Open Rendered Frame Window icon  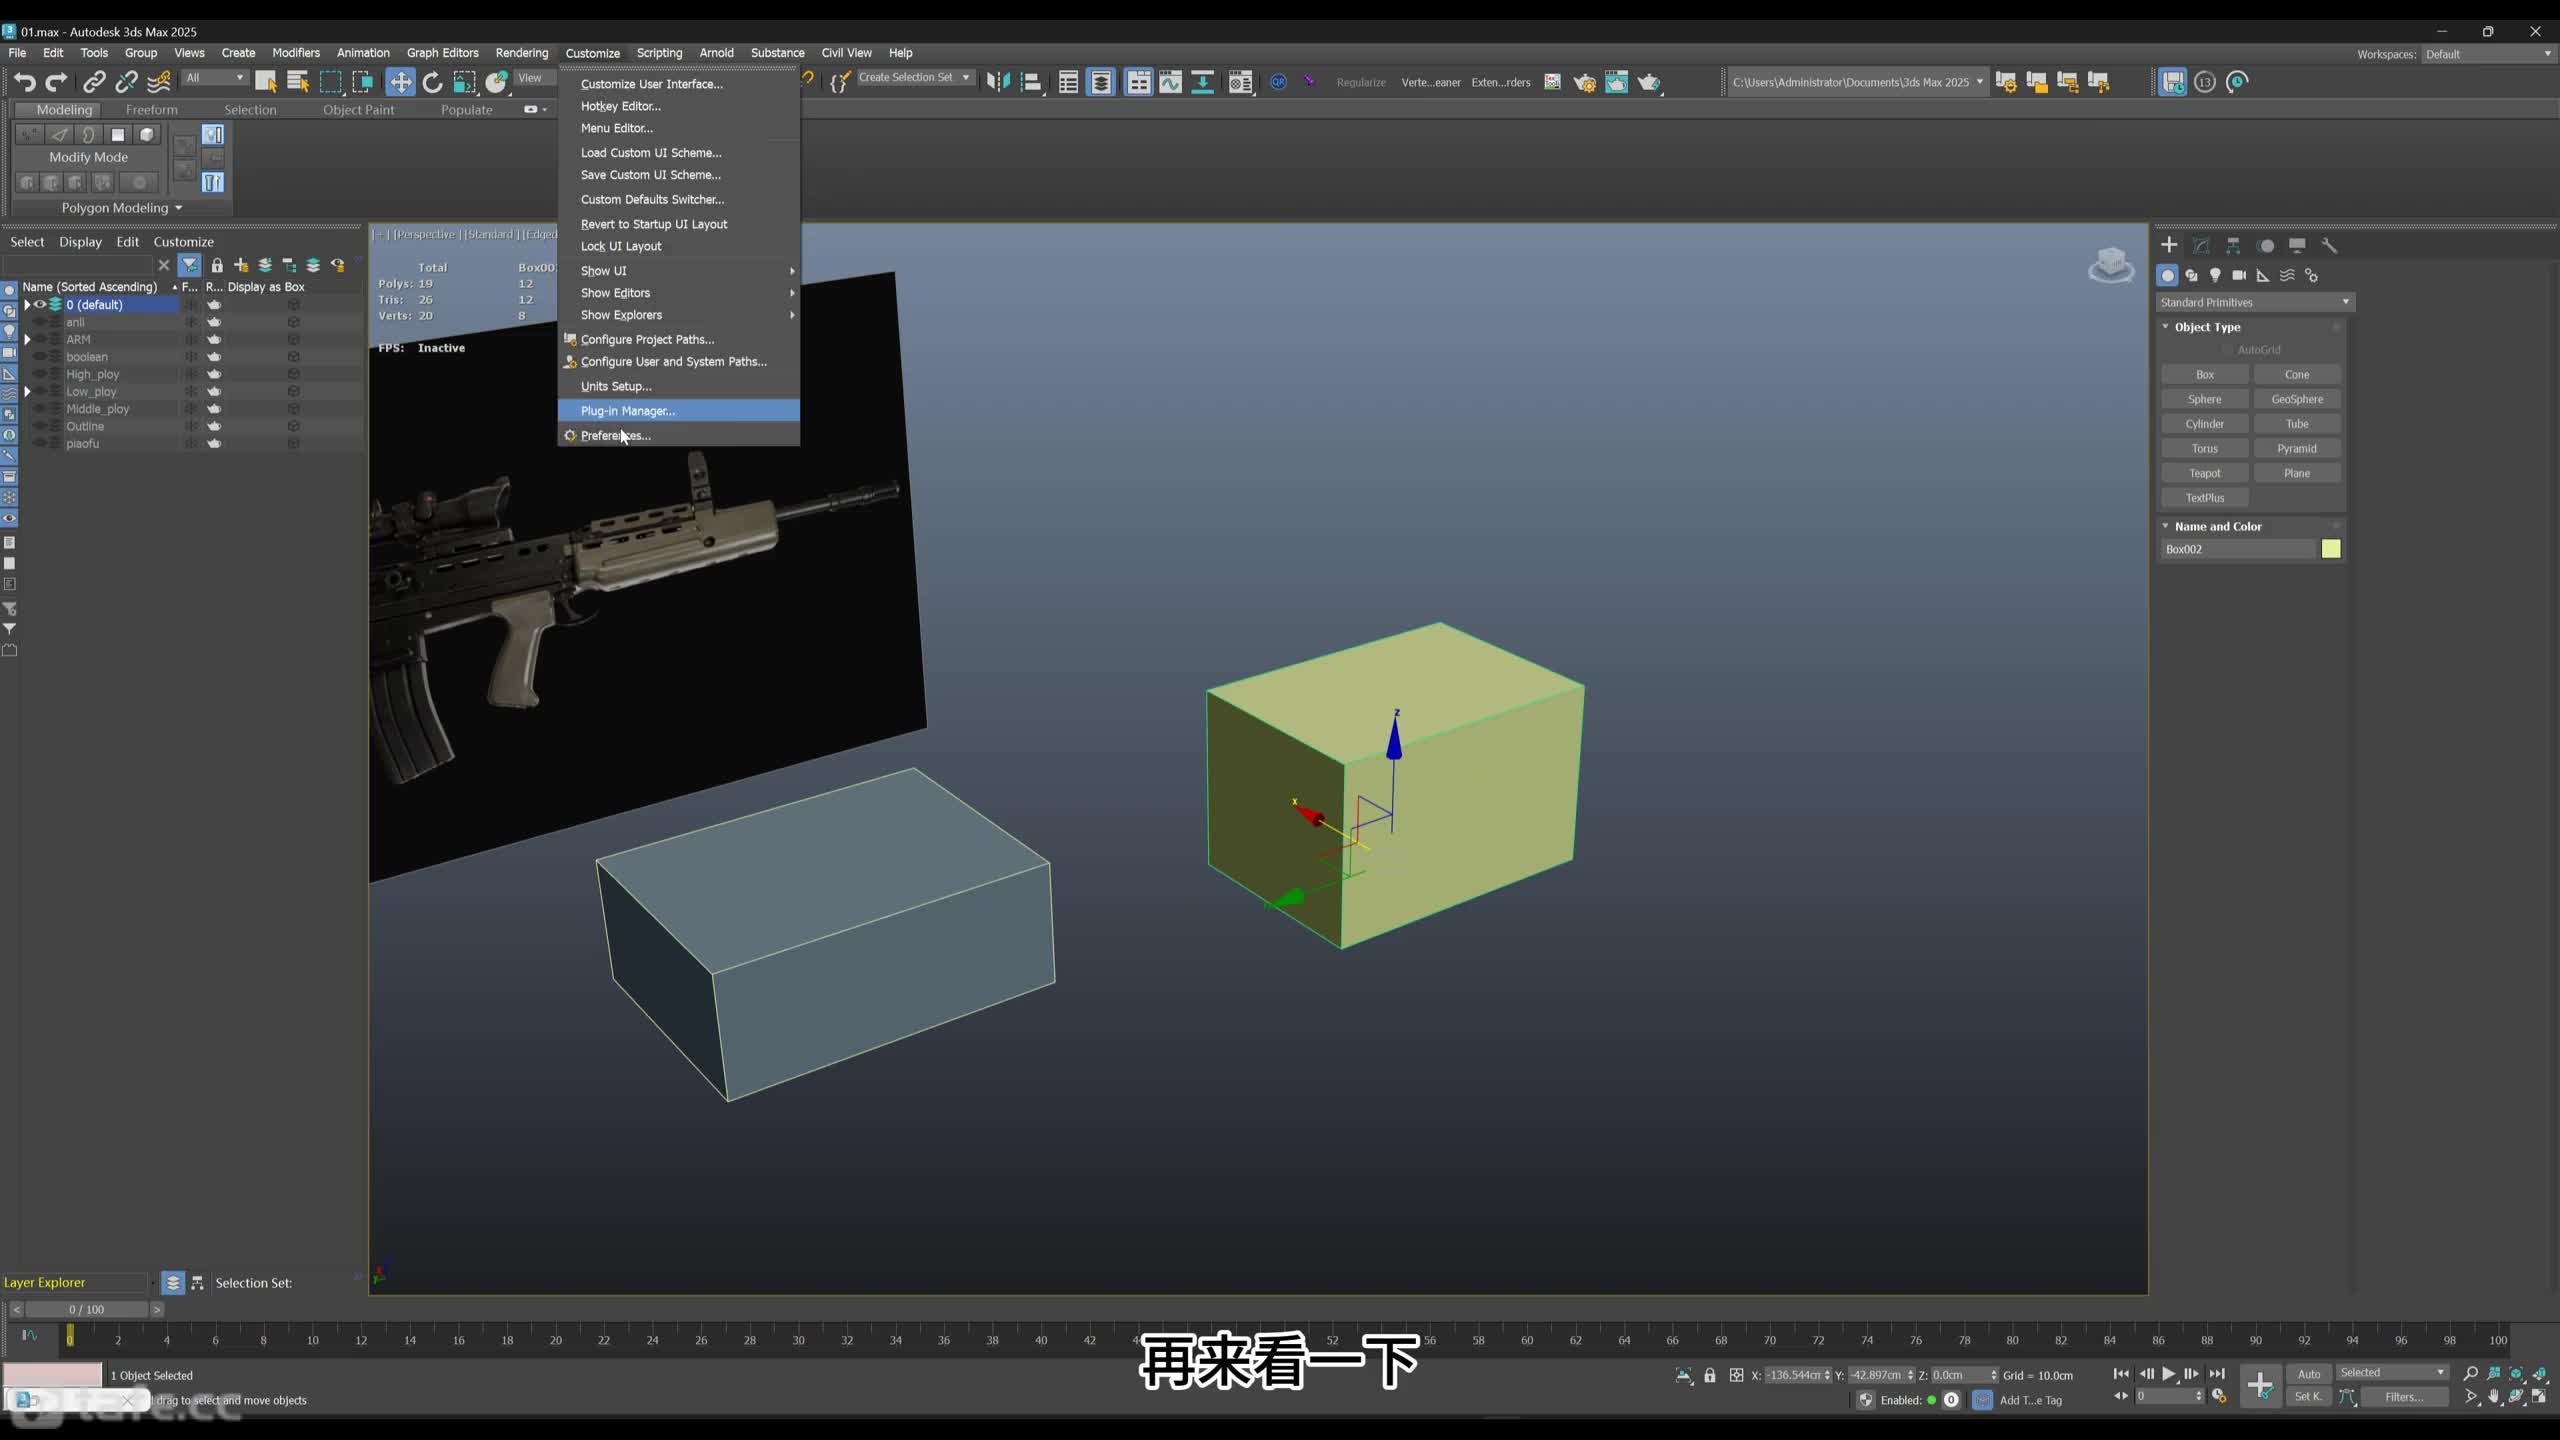[1617, 82]
